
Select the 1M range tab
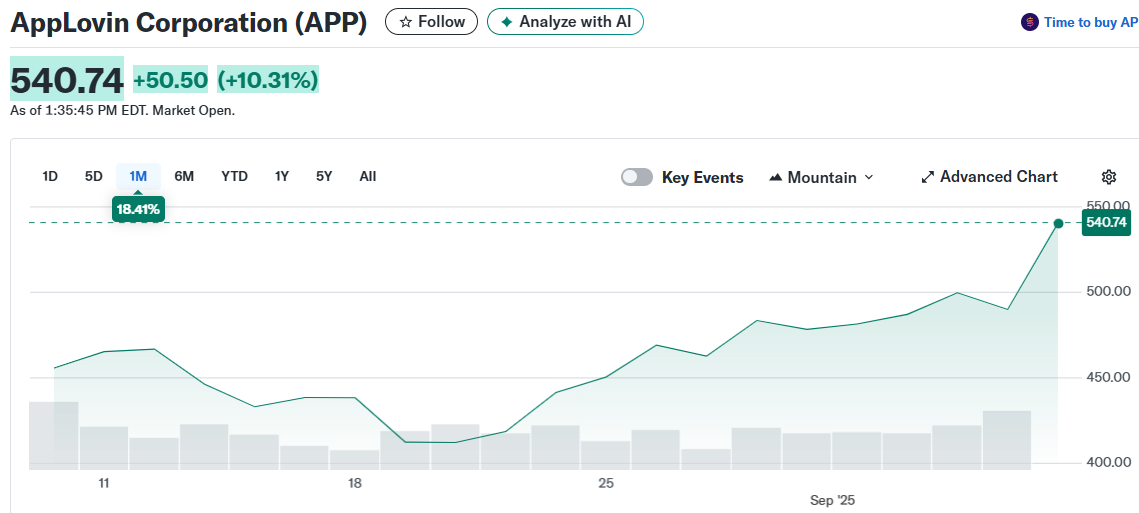138,177
